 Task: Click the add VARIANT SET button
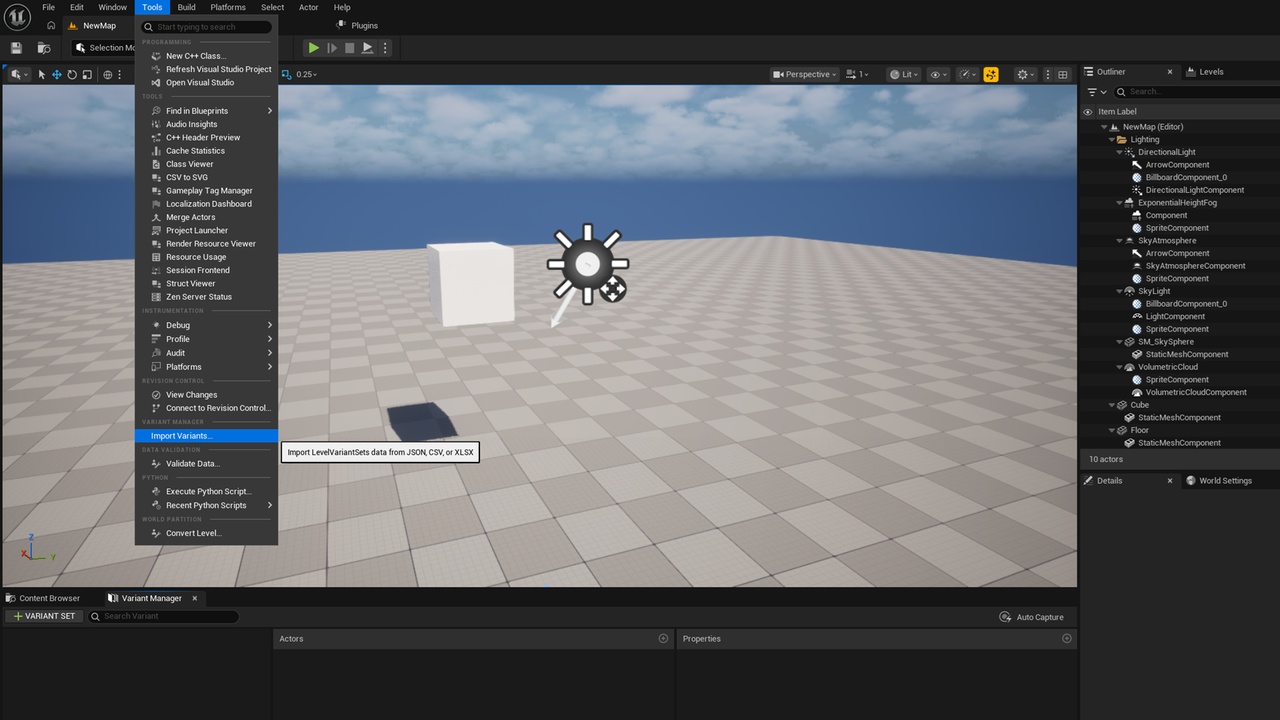point(44,616)
